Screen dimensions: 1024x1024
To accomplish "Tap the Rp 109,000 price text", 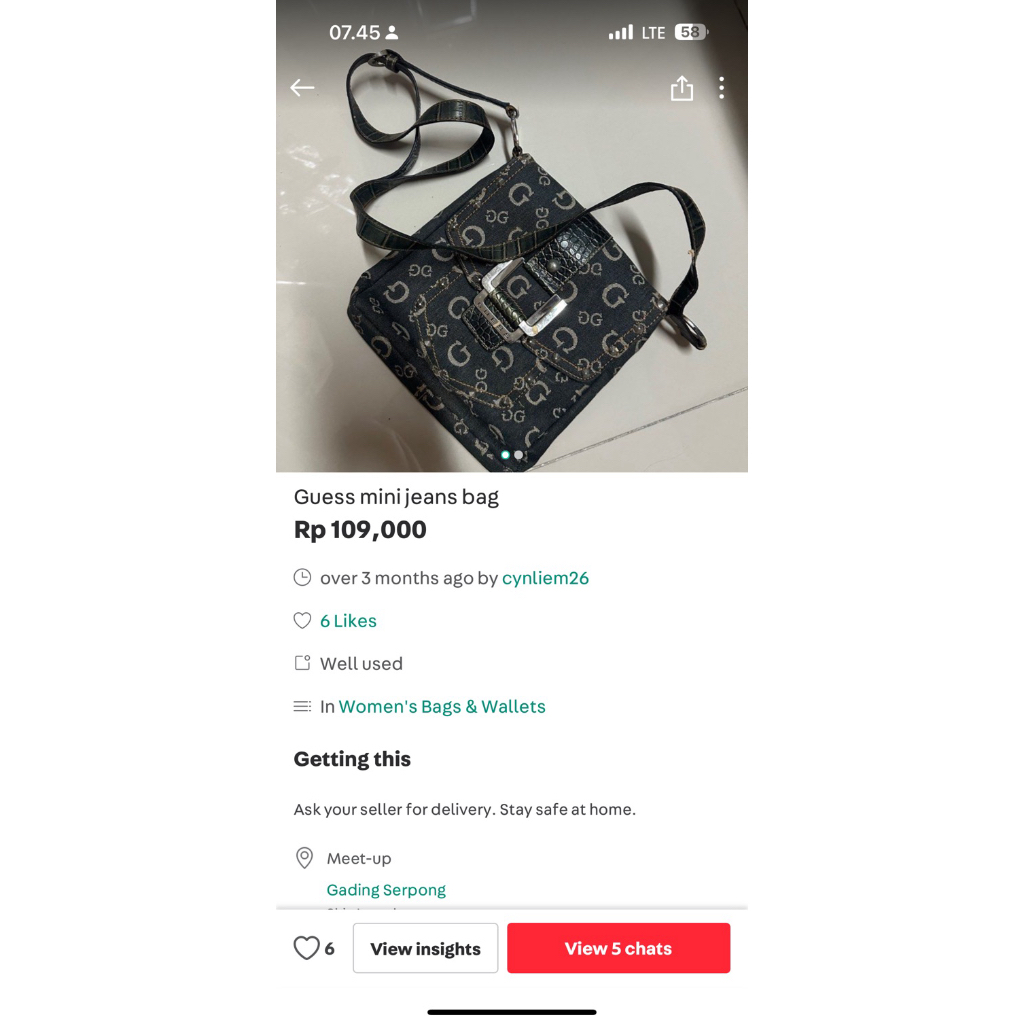I will click(360, 530).
